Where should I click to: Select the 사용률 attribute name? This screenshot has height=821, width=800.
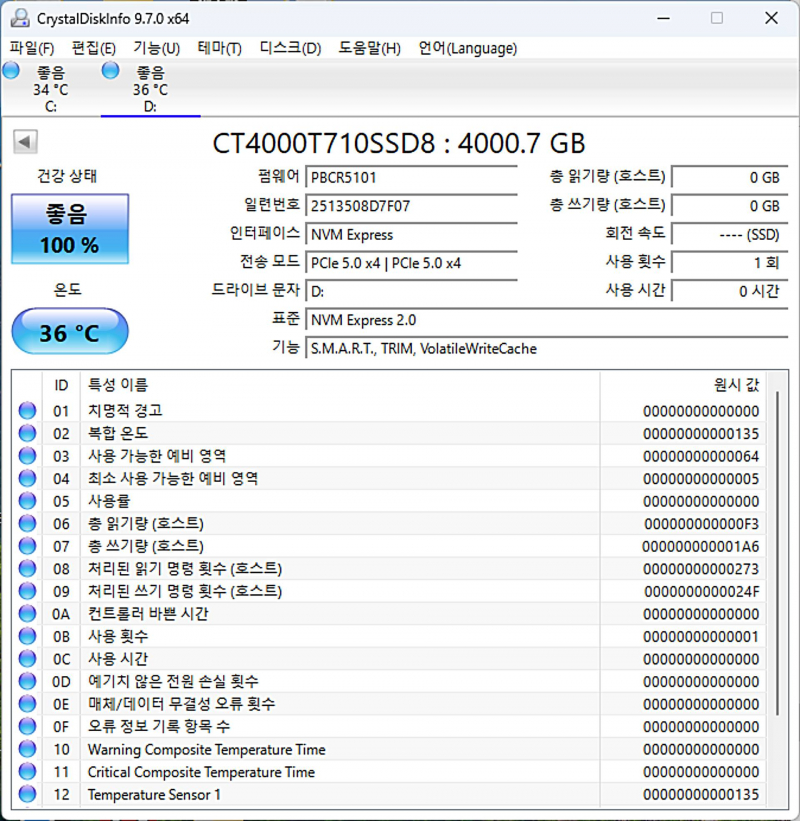tap(108, 501)
